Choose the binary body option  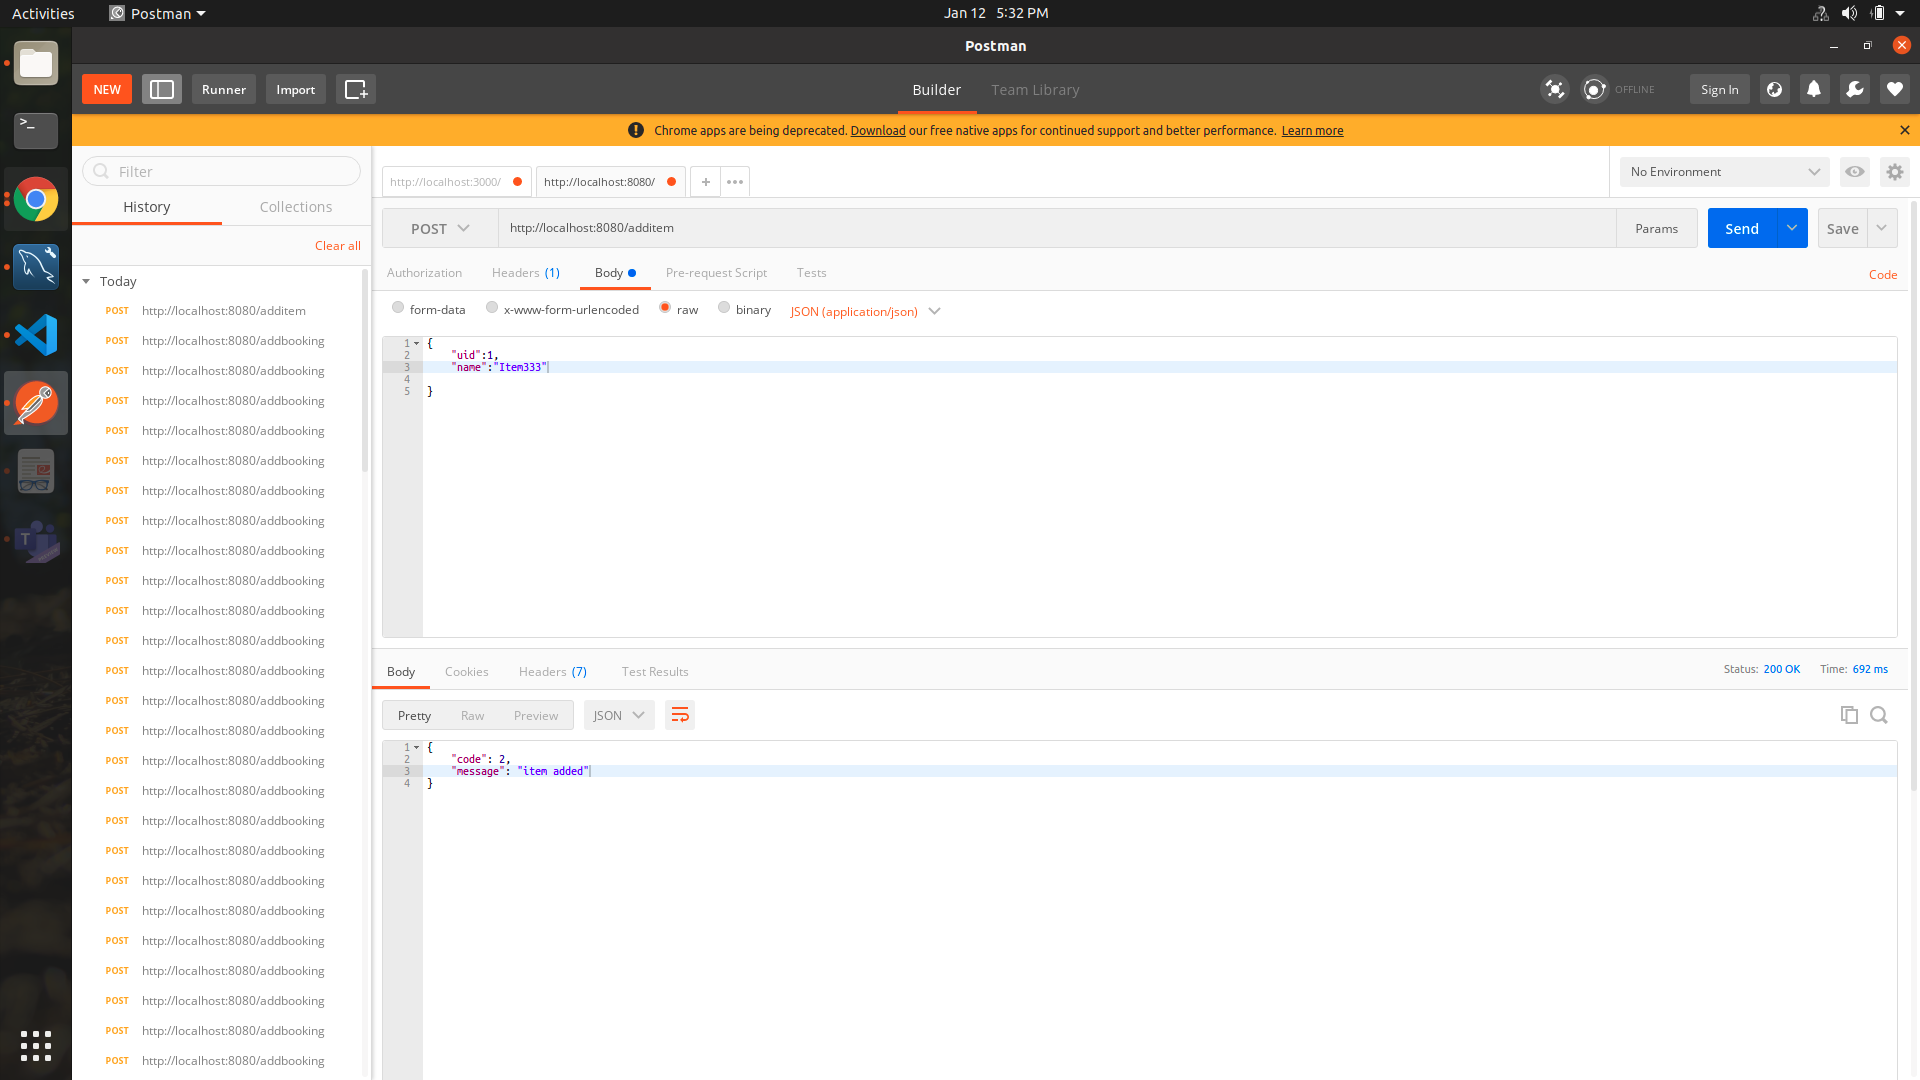(x=724, y=308)
